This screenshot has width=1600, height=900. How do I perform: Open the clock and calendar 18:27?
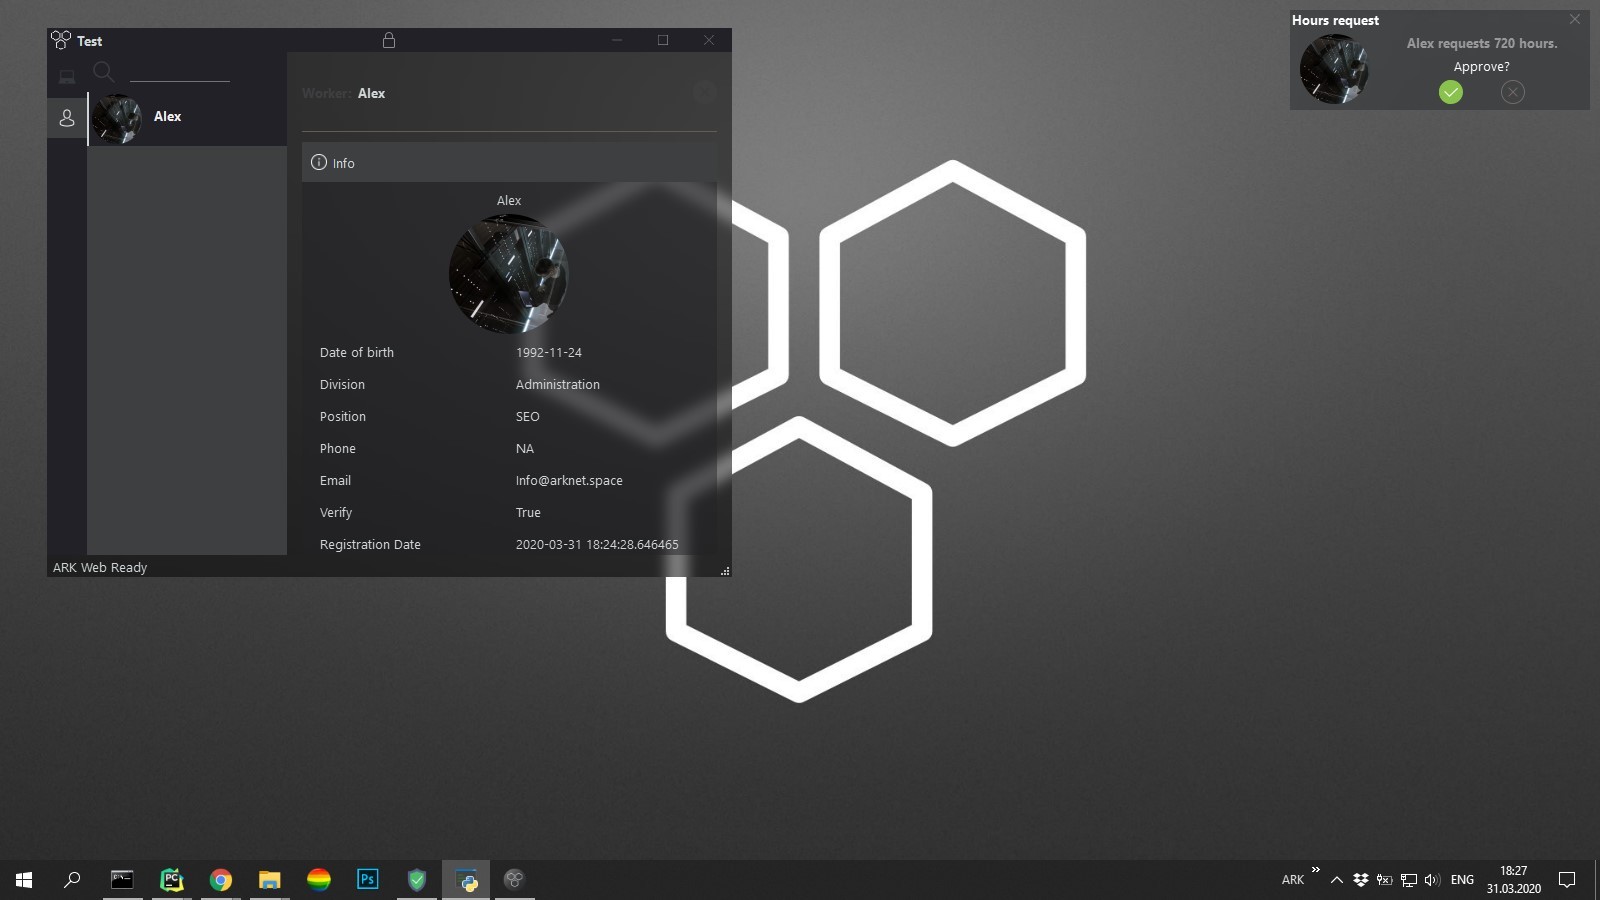[1513, 880]
